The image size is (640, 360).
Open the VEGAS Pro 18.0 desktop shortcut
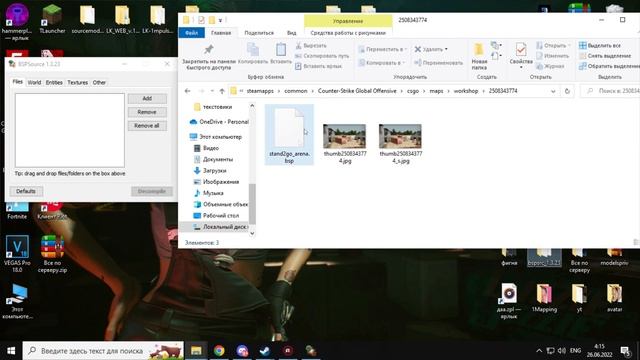coord(17,254)
